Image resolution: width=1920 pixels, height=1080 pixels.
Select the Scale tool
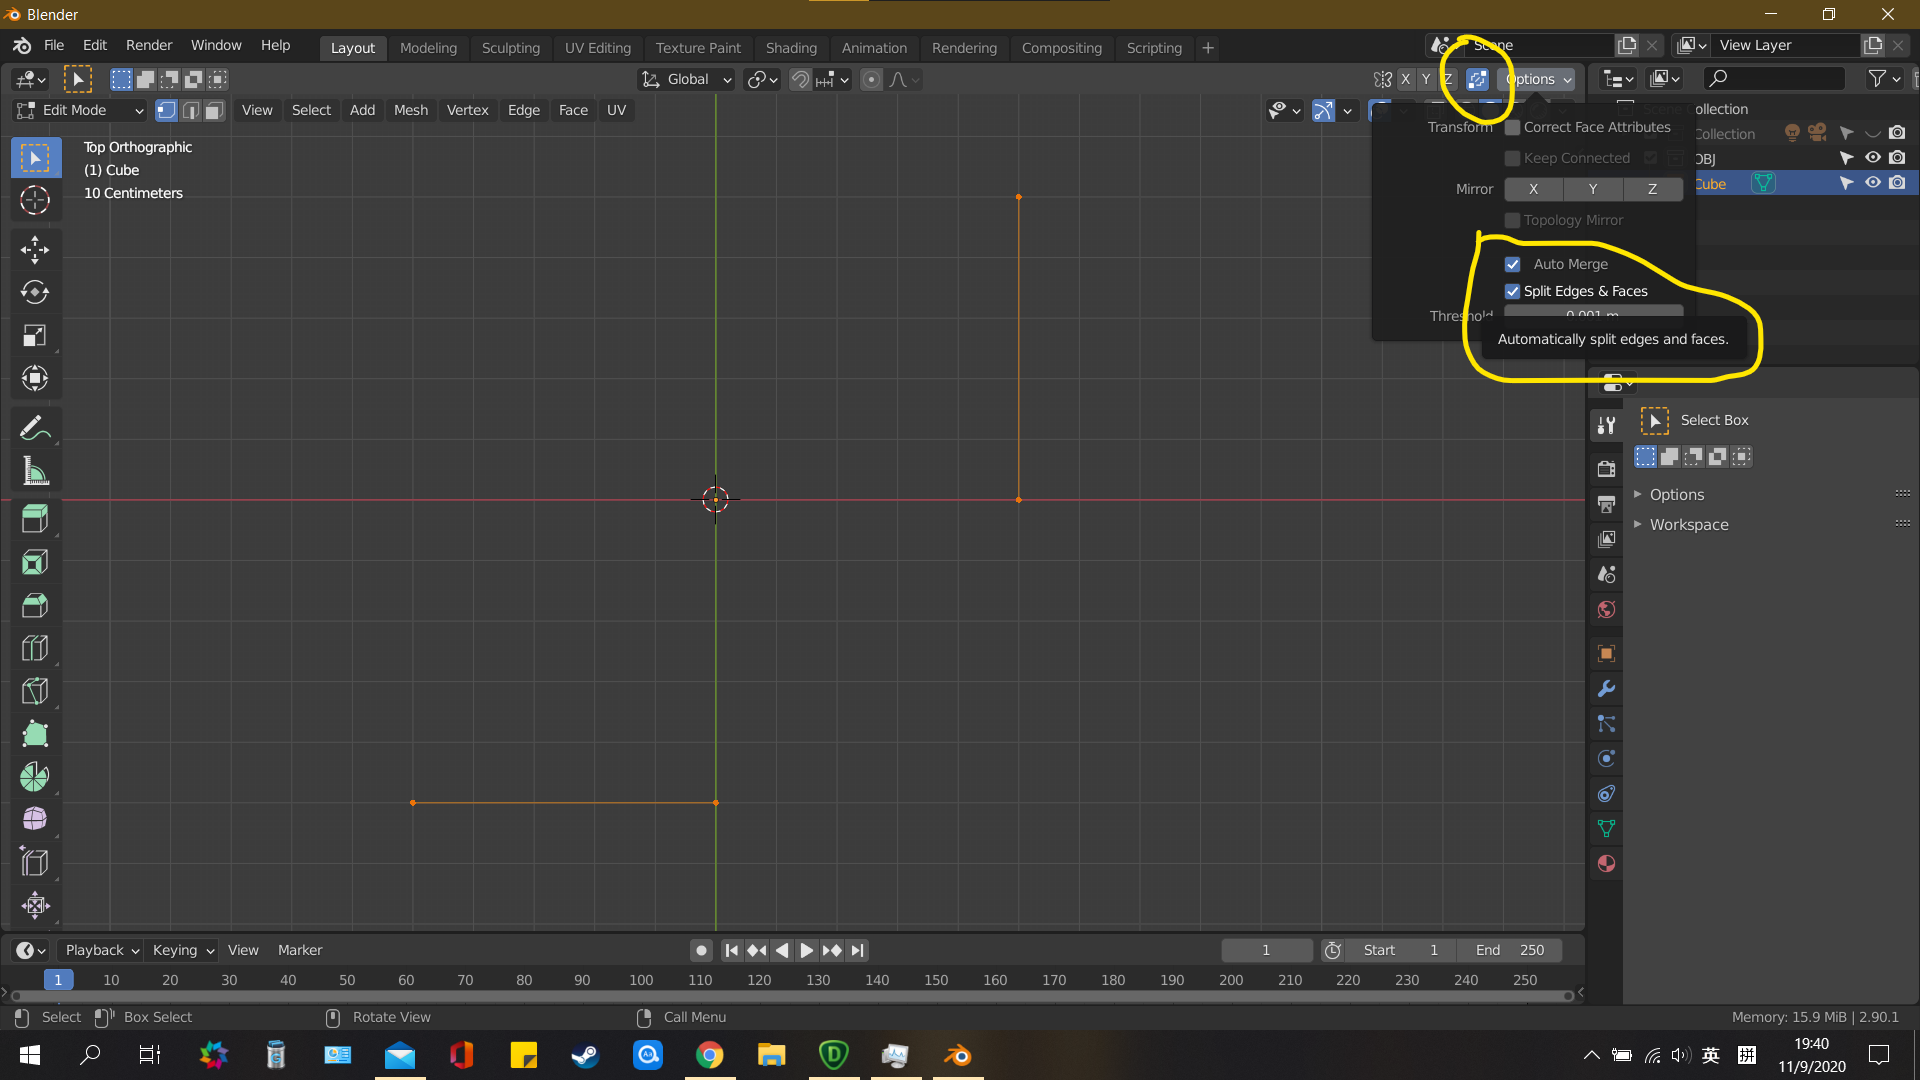35,335
